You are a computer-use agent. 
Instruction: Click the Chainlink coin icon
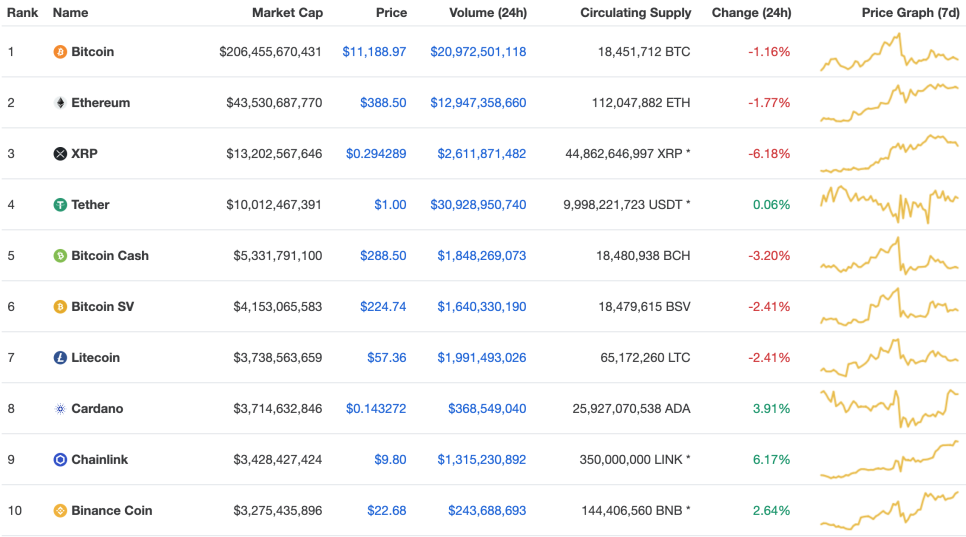[60, 460]
